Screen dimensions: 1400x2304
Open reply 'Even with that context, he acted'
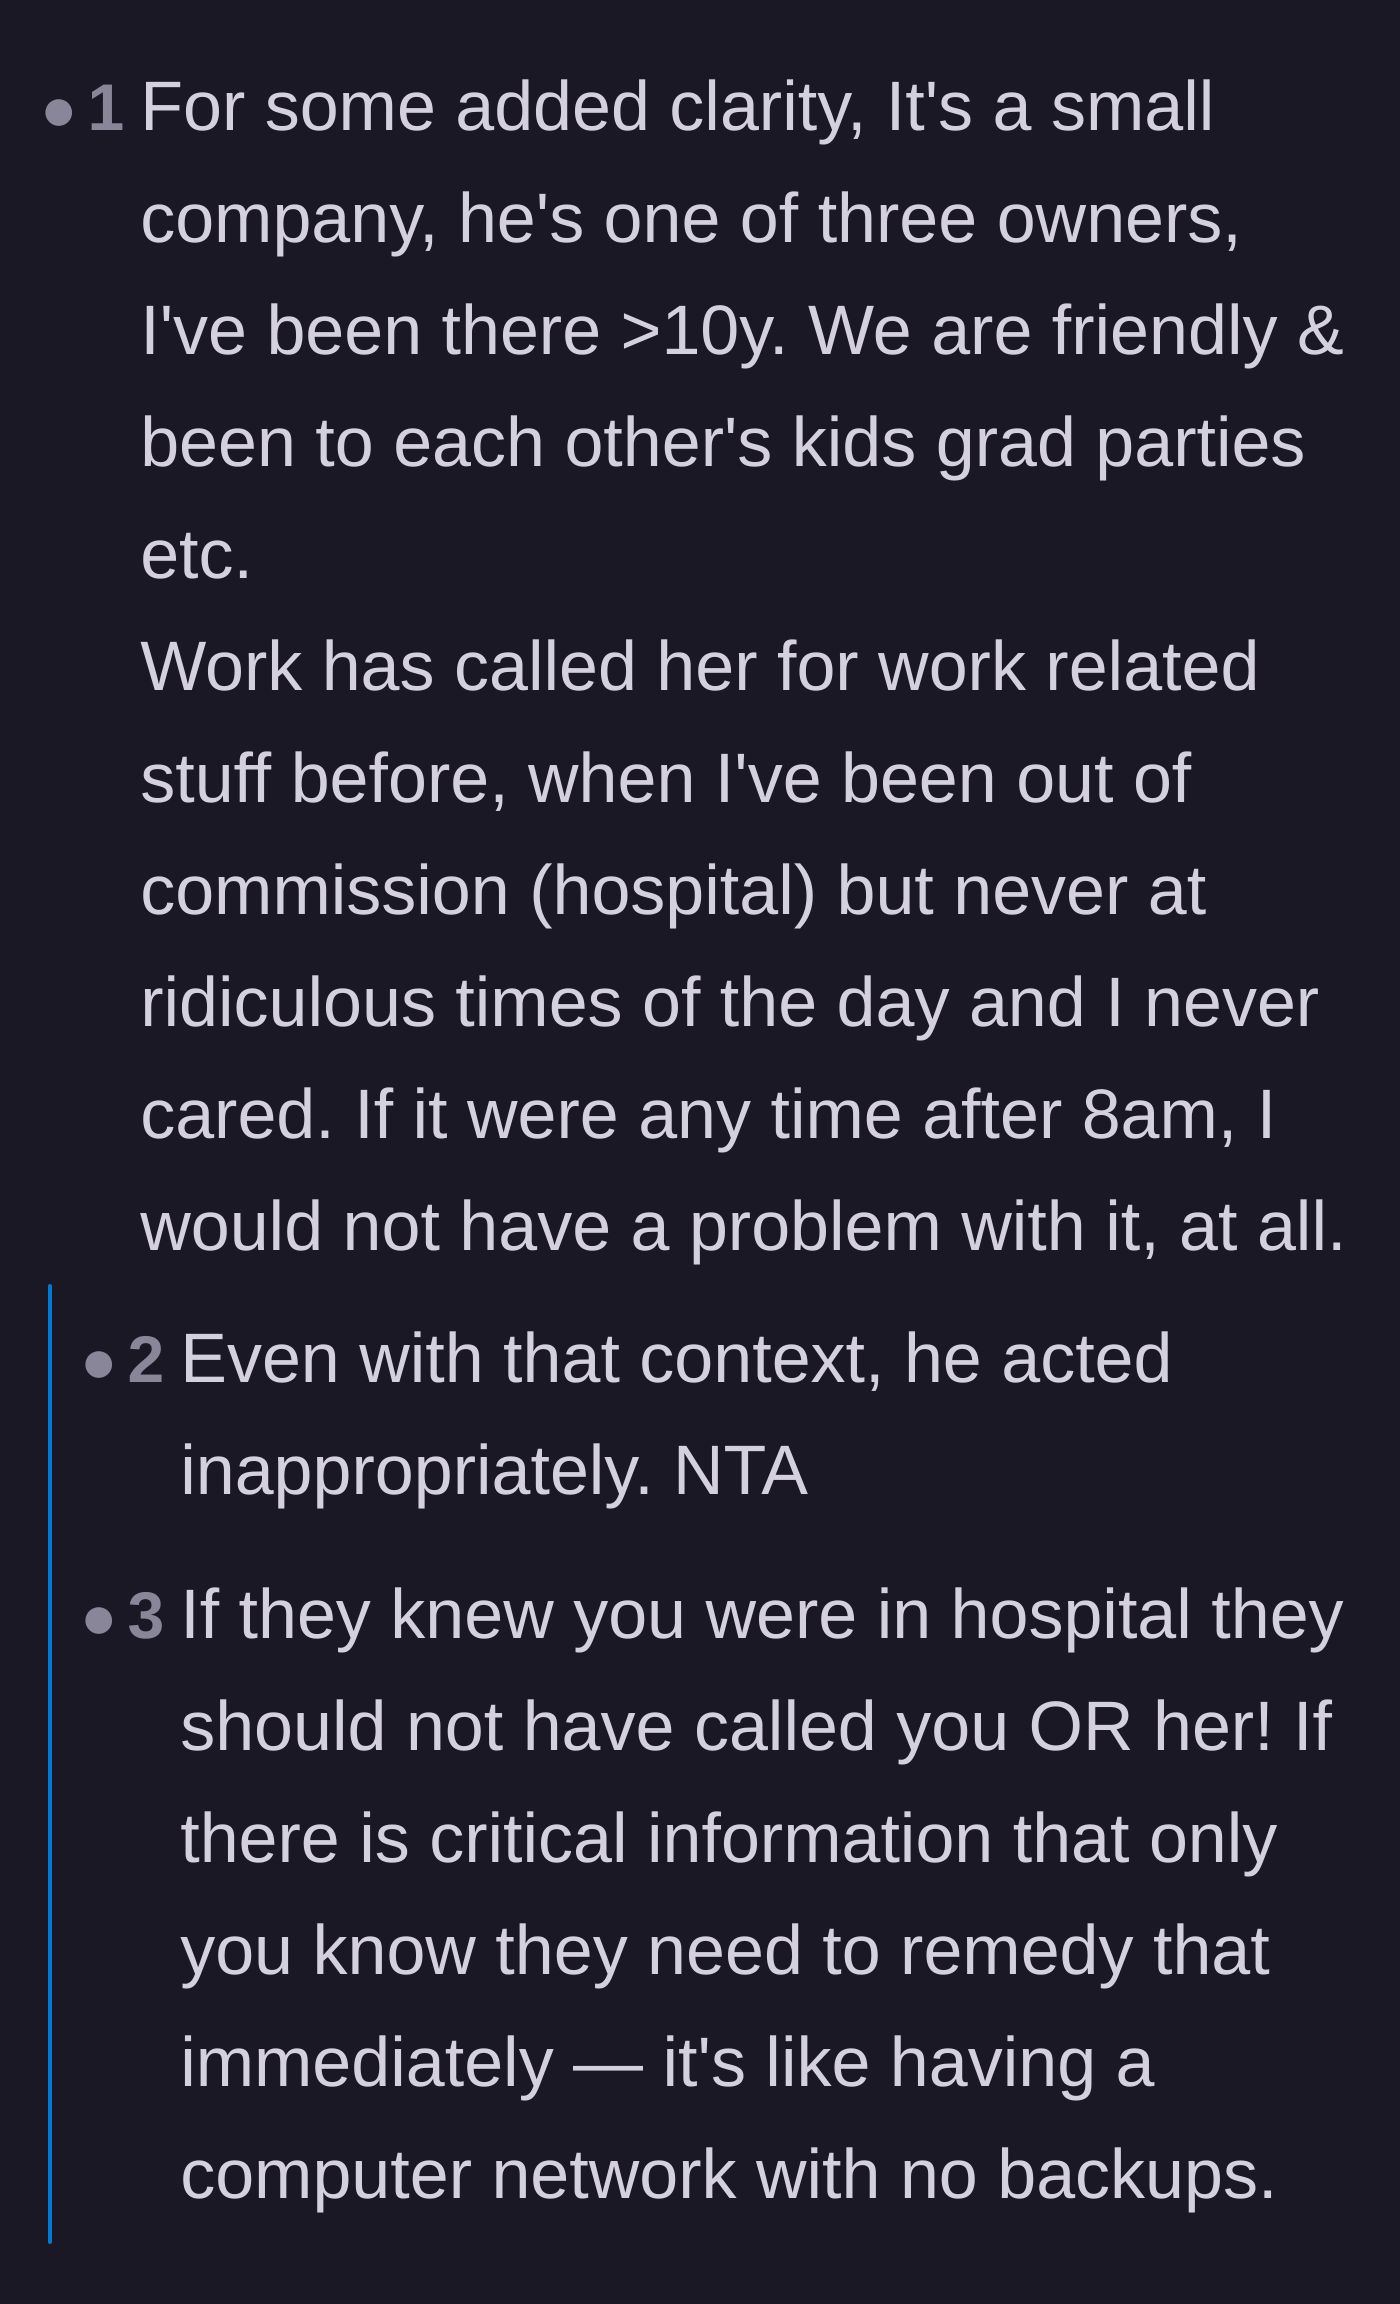(676, 1416)
